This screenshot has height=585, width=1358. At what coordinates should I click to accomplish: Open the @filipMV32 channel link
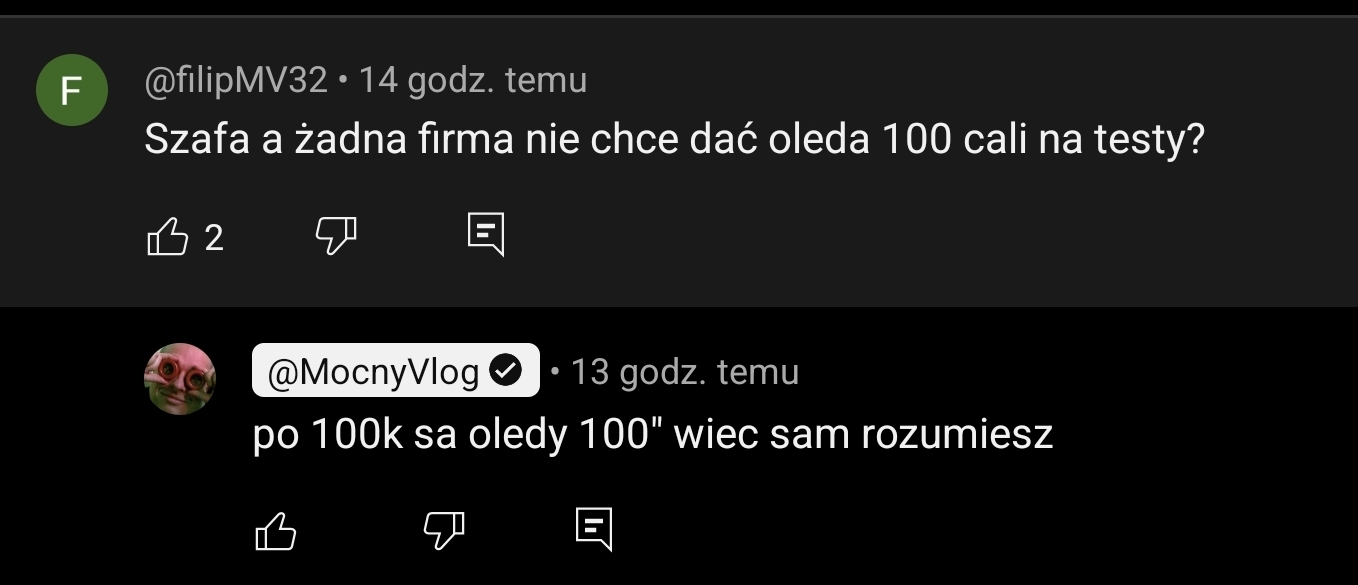[236, 80]
